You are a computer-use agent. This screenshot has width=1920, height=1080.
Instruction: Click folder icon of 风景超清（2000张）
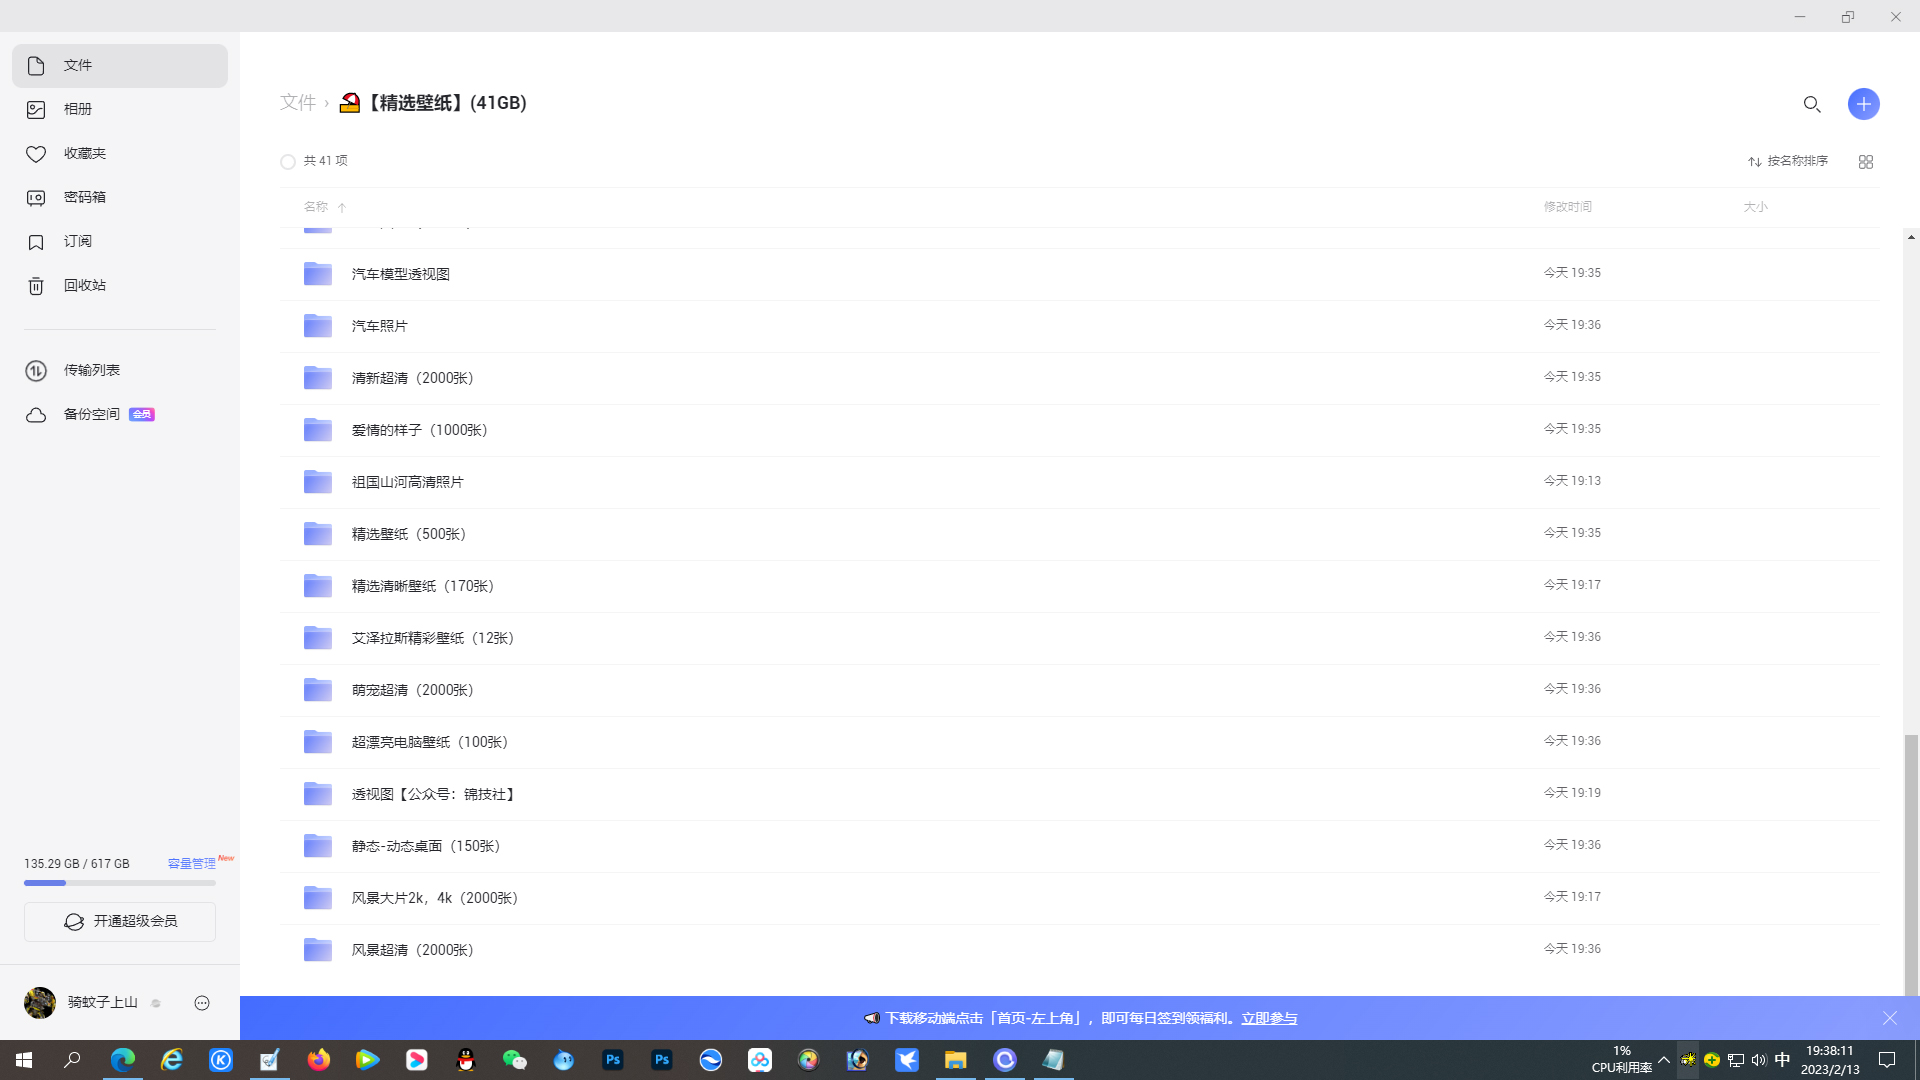click(318, 949)
